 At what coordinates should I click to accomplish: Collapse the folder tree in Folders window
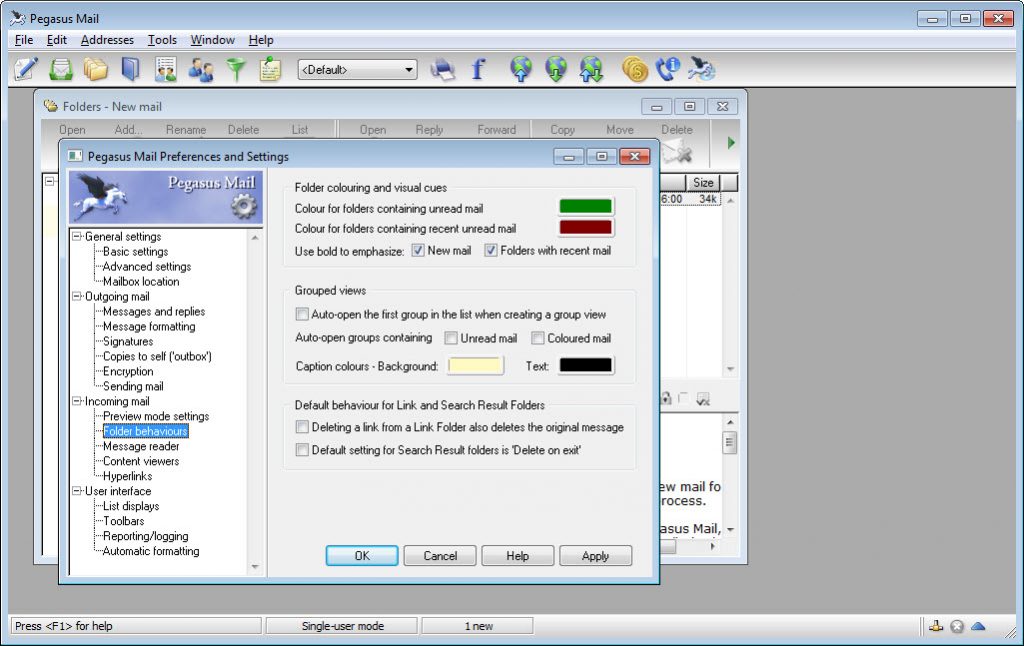(50, 181)
